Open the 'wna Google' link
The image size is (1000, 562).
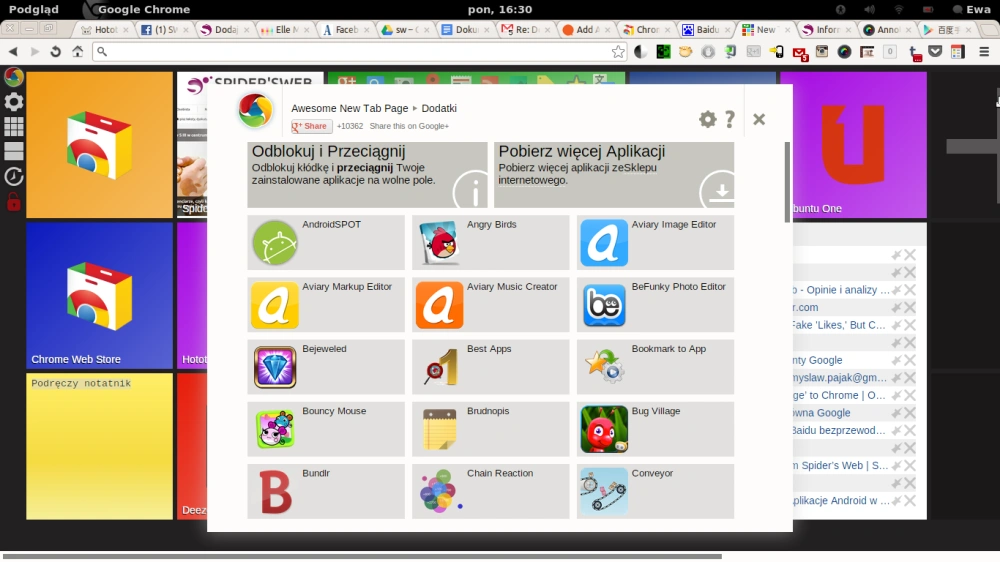point(821,413)
